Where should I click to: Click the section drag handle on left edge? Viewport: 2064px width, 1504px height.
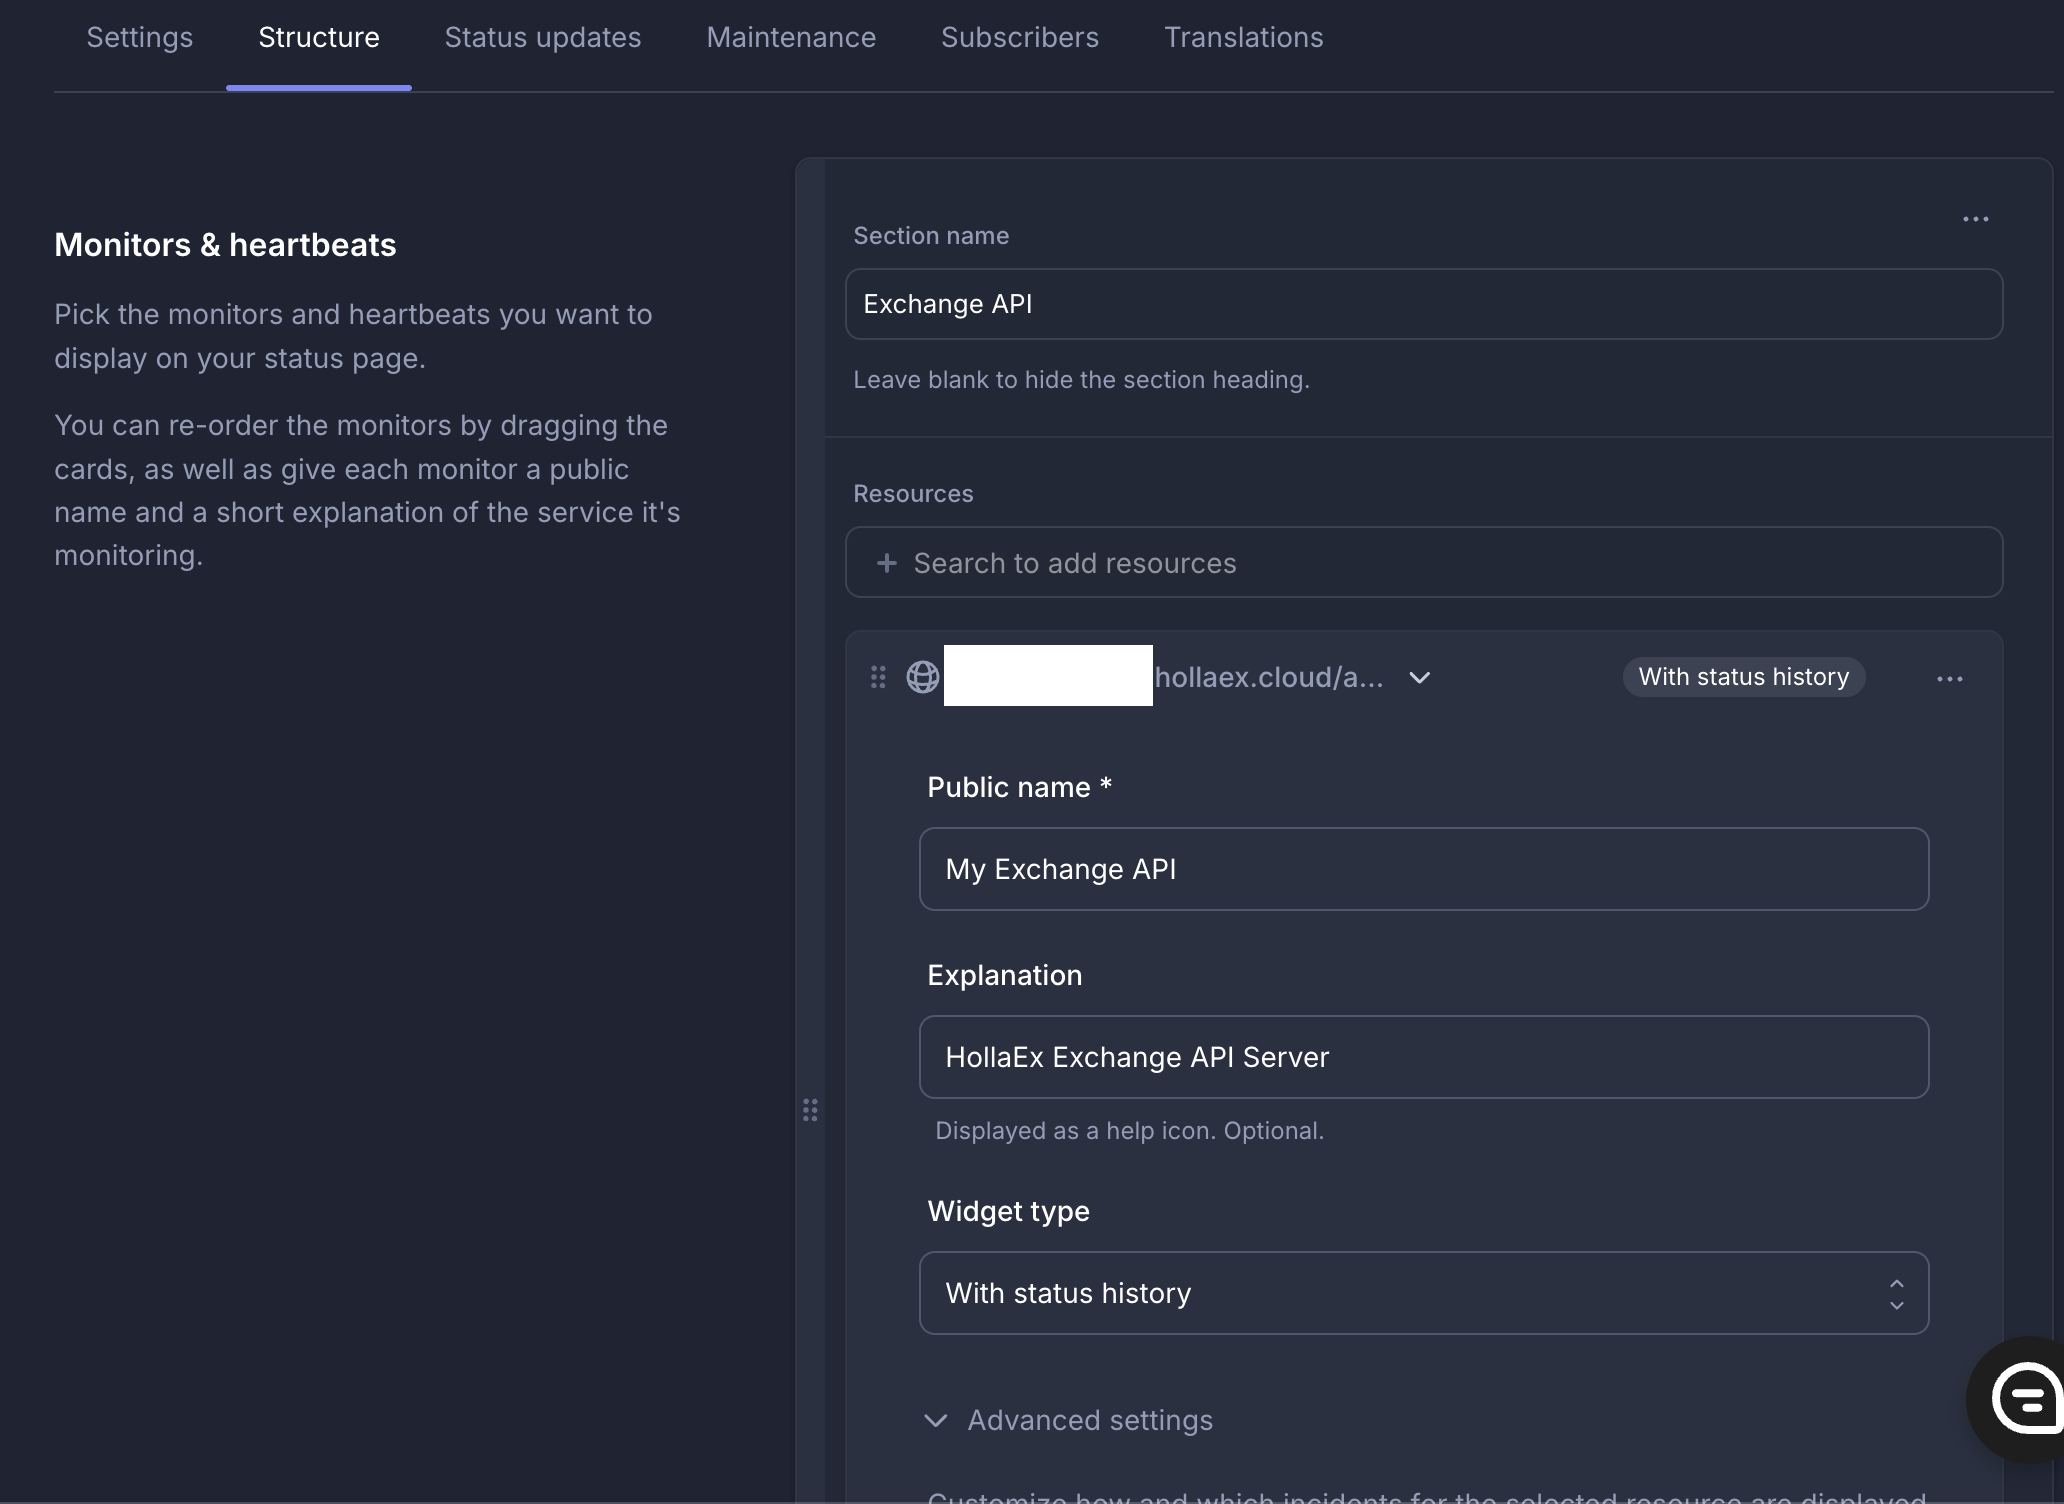tap(810, 1110)
